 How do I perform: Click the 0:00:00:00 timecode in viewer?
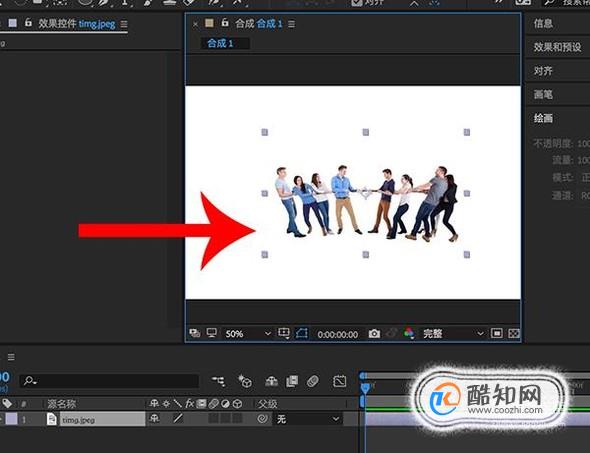click(x=338, y=334)
